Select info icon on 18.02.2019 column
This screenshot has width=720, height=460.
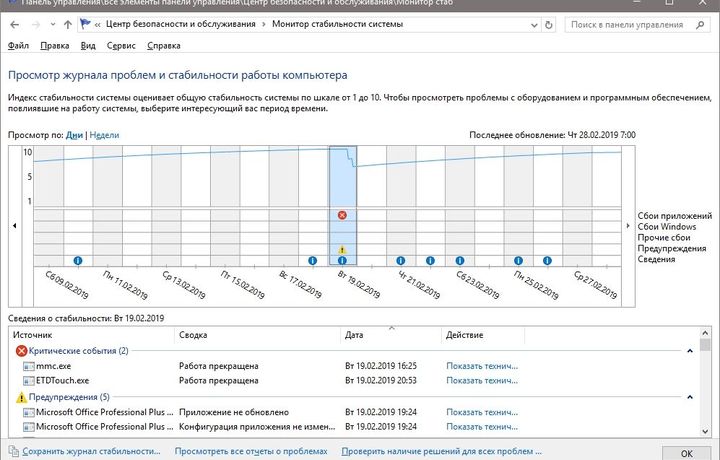(x=313, y=260)
